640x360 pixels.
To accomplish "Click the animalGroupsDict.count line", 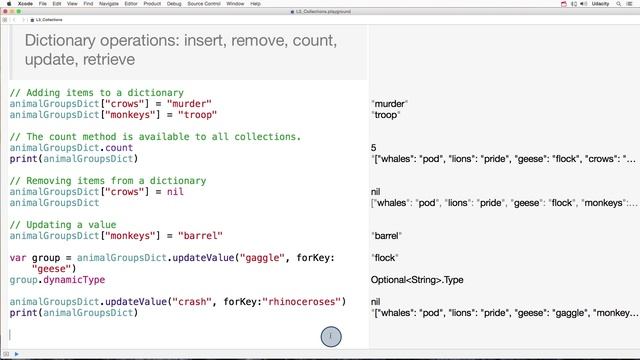I will (x=71, y=148).
